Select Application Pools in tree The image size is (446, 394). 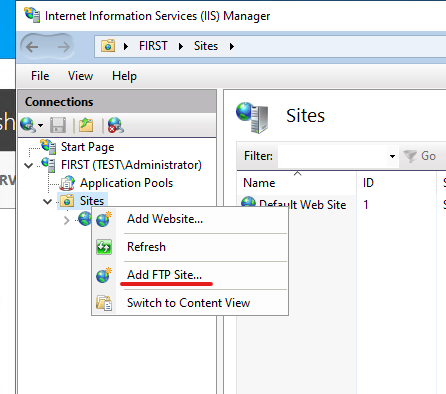tap(126, 183)
